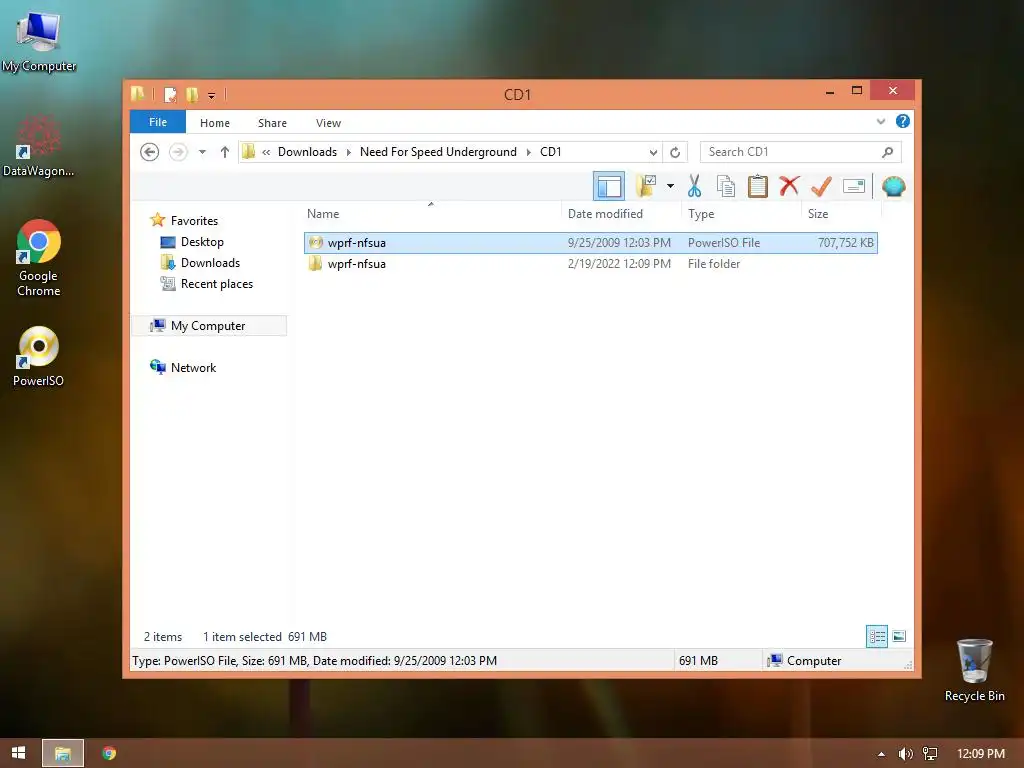Expand the arrow after Need For Speed Underground
The width and height of the screenshot is (1024, 768).
528,152
